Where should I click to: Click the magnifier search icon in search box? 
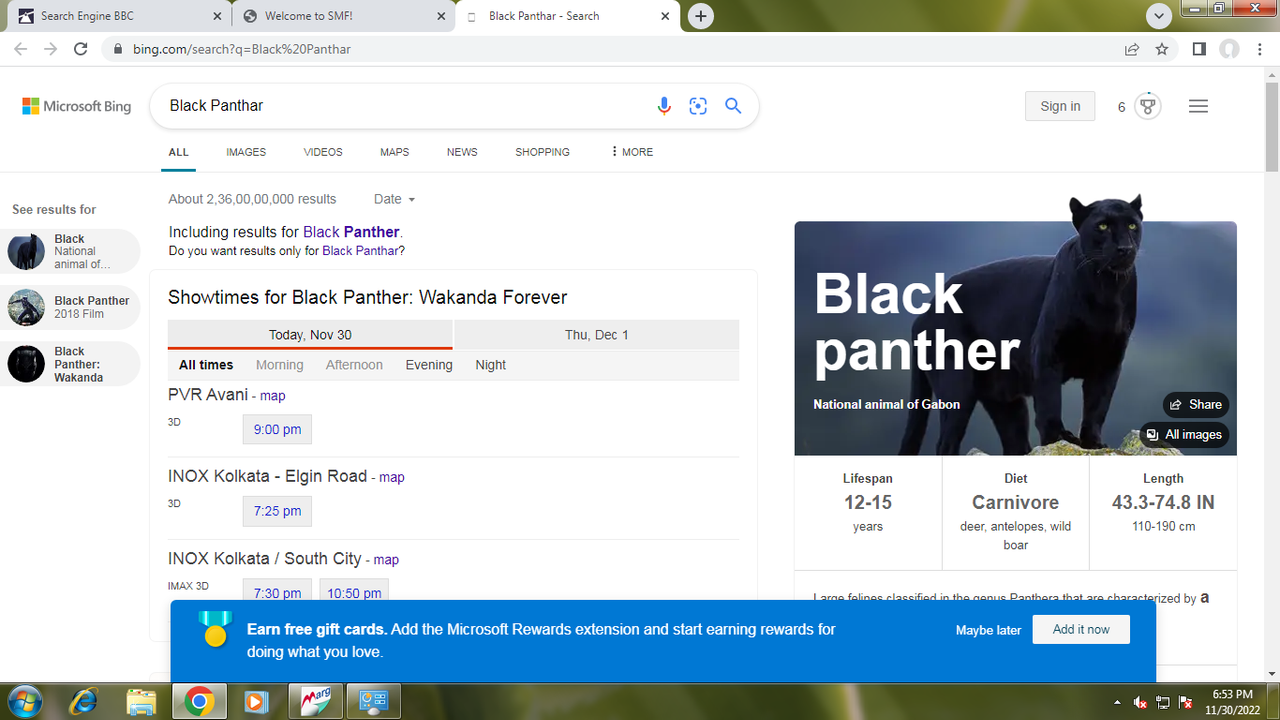733,106
